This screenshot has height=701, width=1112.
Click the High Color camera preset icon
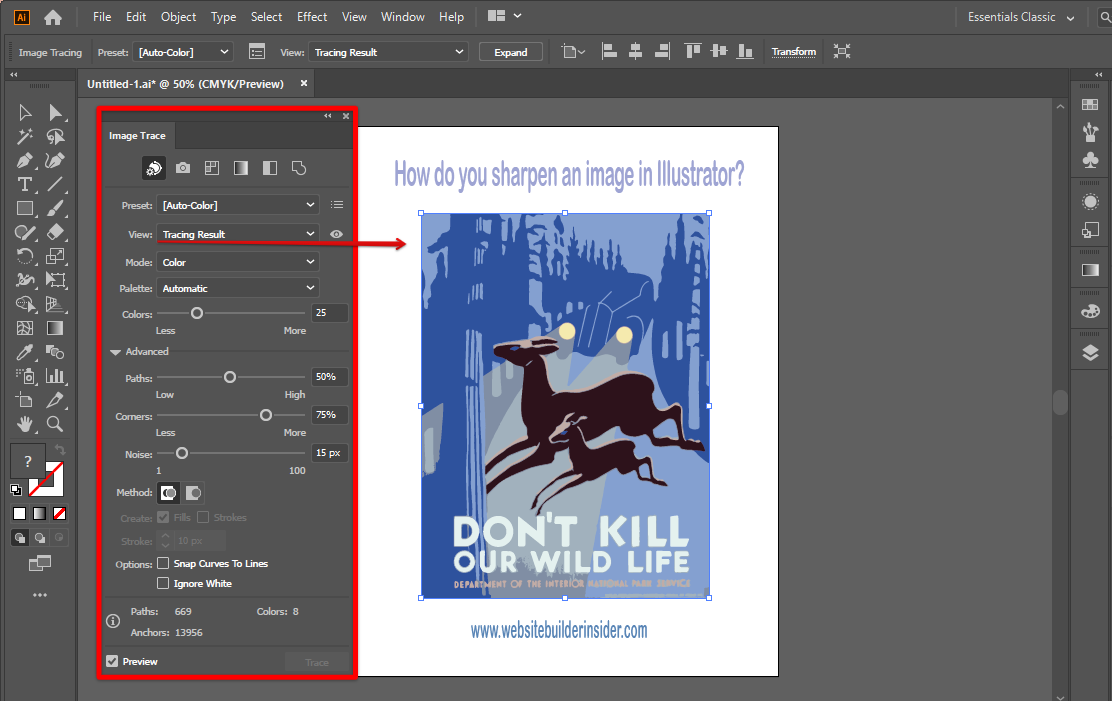pyautogui.click(x=183, y=168)
